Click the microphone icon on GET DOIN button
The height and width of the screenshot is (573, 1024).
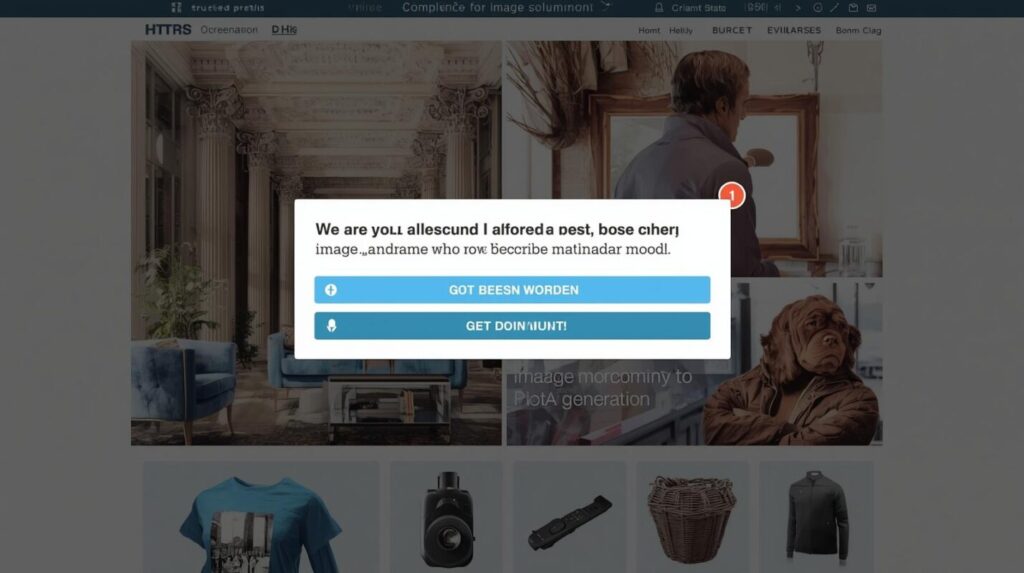tap(332, 325)
